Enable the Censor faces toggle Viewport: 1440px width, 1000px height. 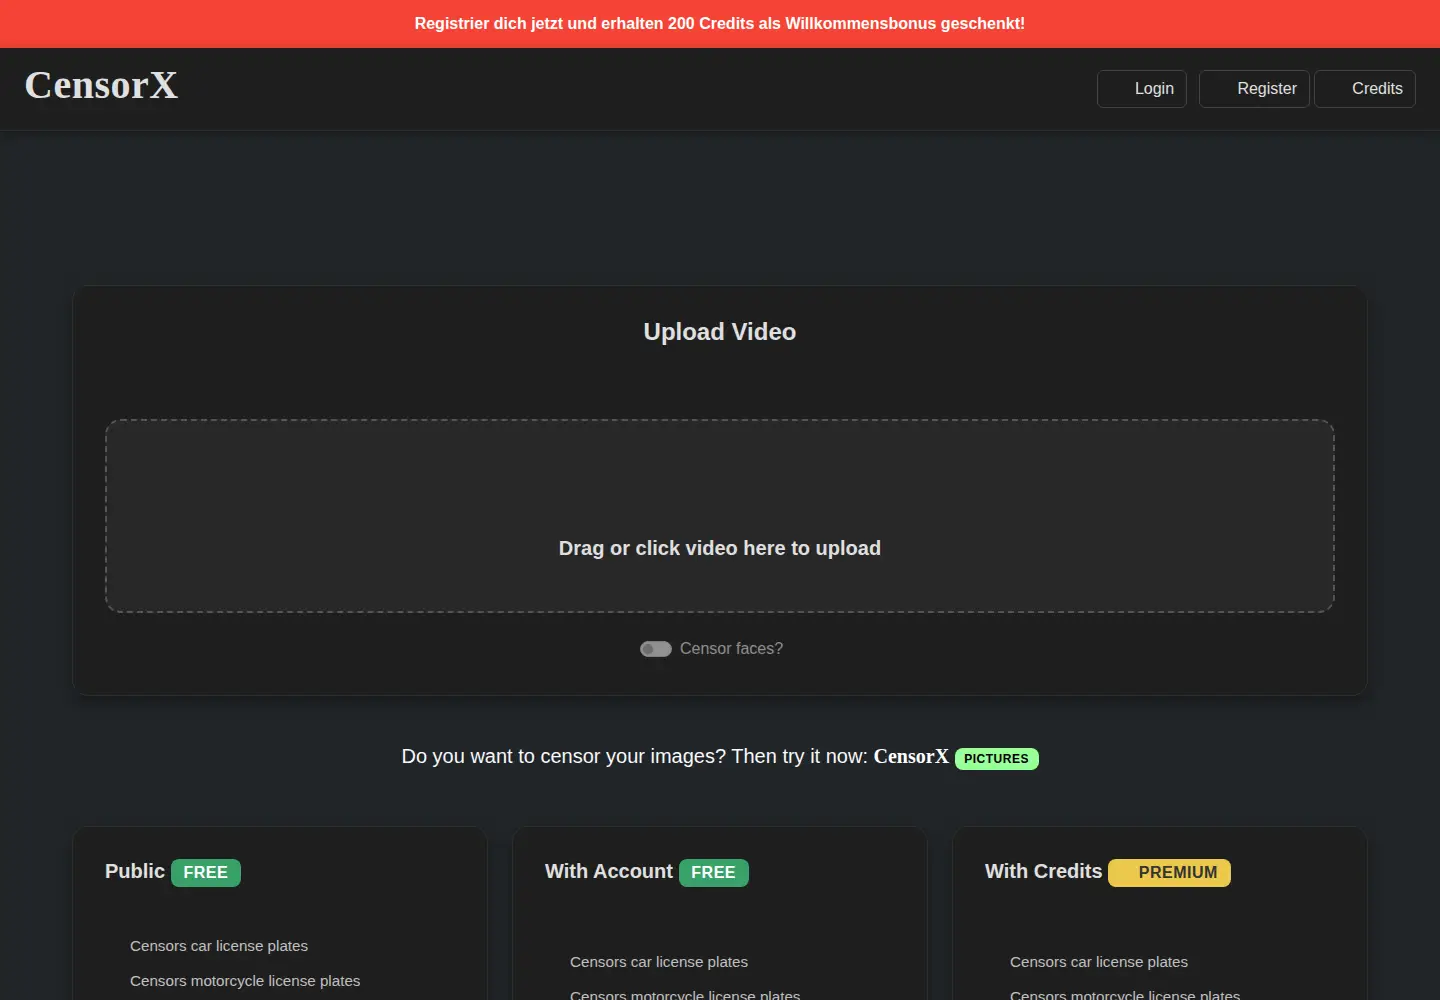[x=656, y=649]
